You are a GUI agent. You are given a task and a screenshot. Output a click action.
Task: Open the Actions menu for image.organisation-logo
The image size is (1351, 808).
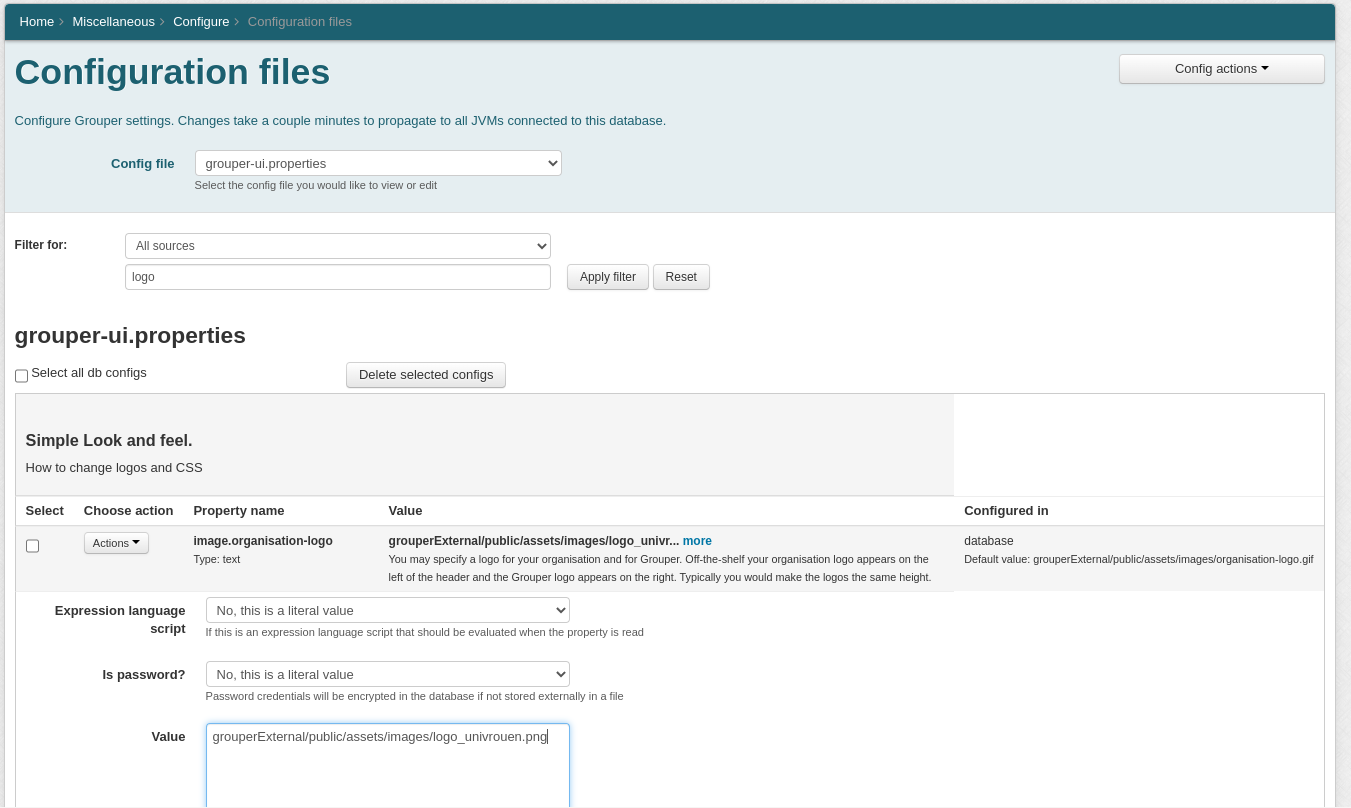point(116,543)
